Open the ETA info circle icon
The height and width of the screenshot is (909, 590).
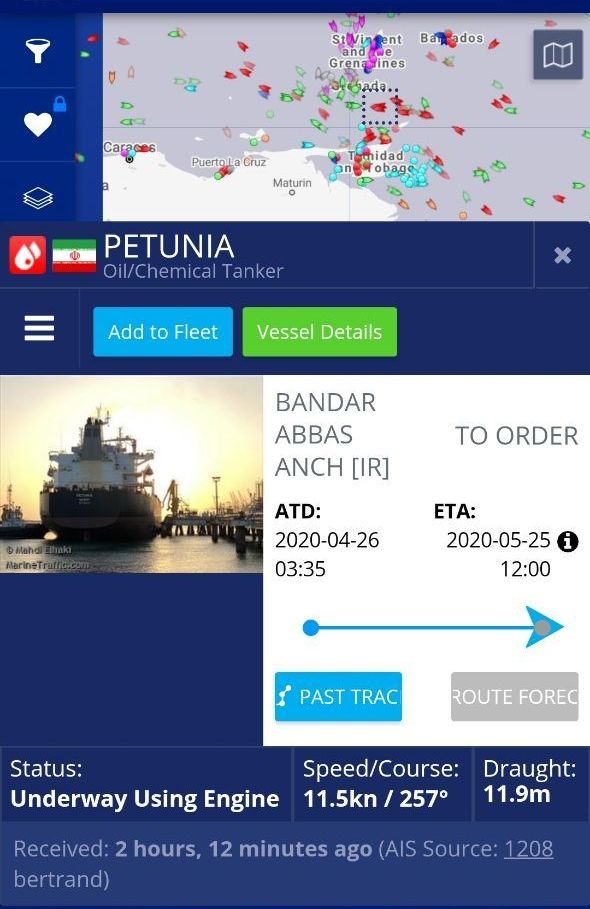(x=567, y=541)
